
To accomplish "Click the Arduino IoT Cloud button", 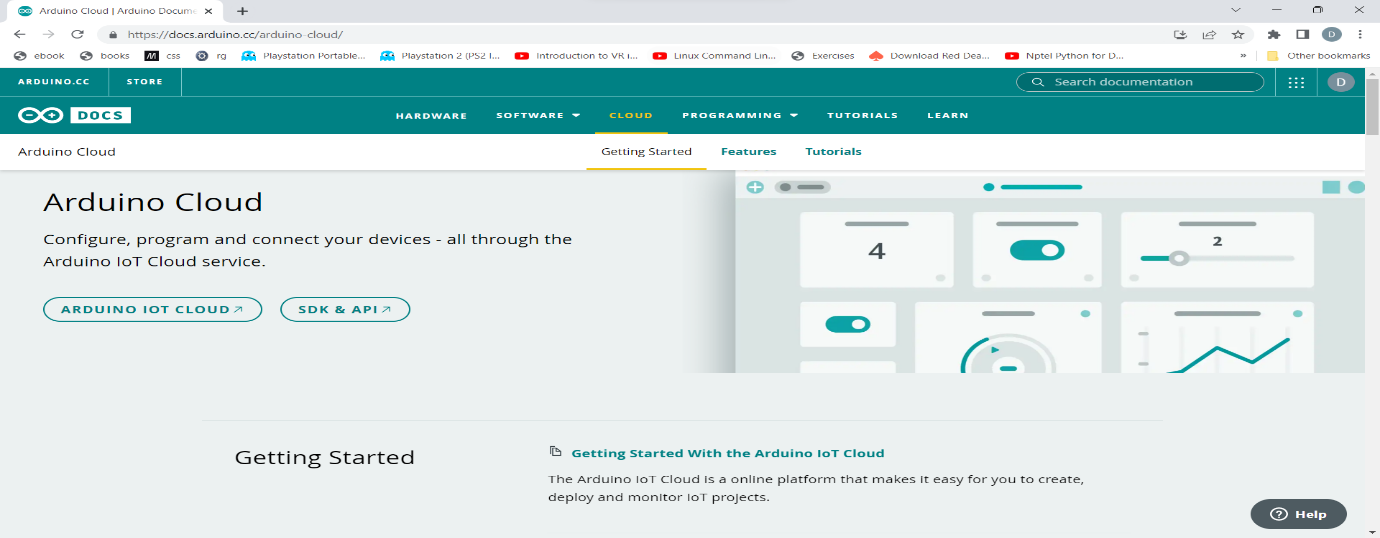I will coord(152,309).
